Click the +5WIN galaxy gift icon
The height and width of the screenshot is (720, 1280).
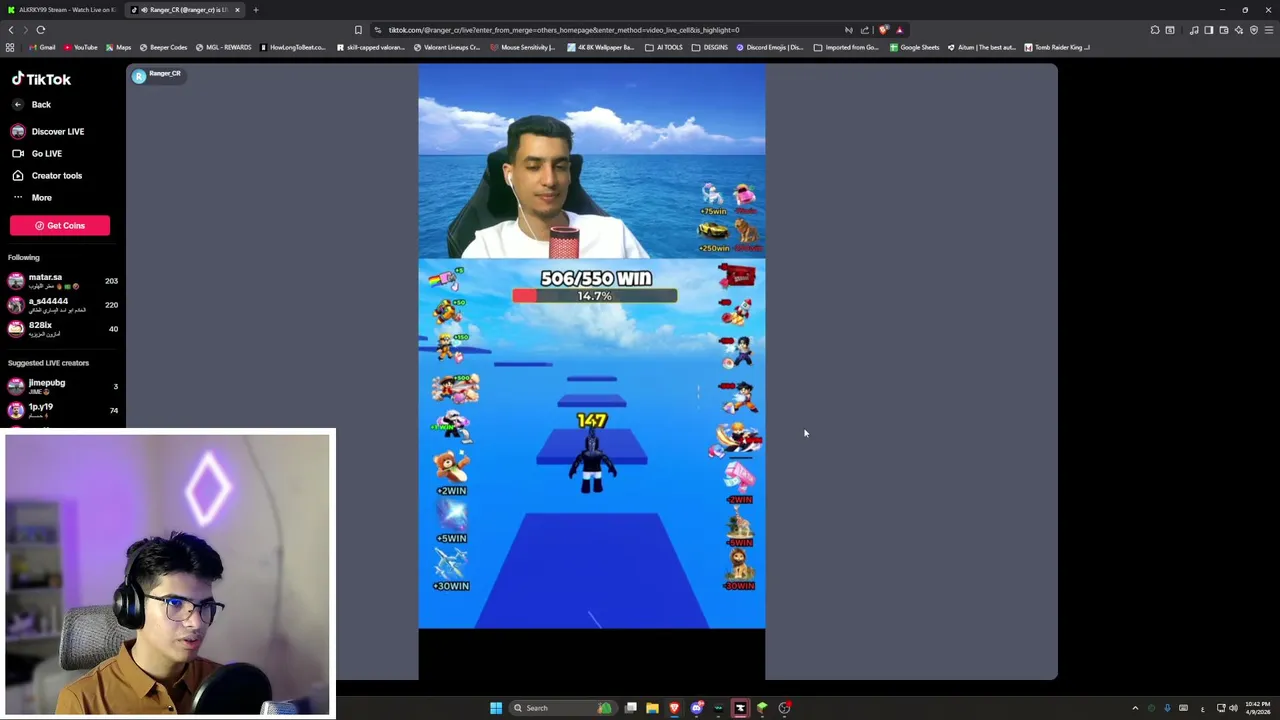point(452,516)
